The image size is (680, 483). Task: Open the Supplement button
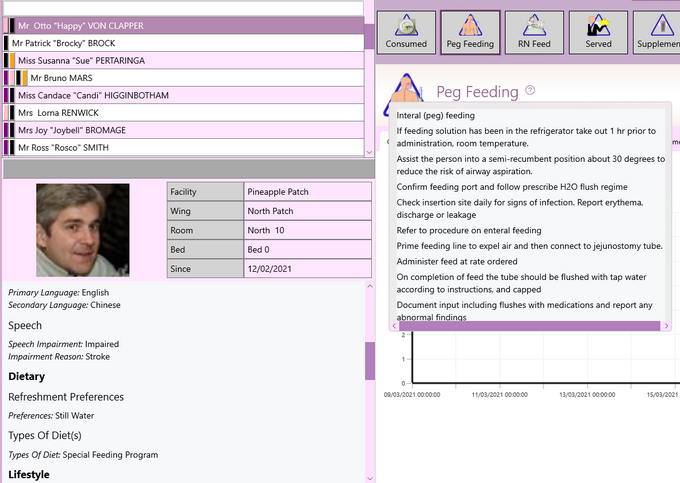(657, 33)
